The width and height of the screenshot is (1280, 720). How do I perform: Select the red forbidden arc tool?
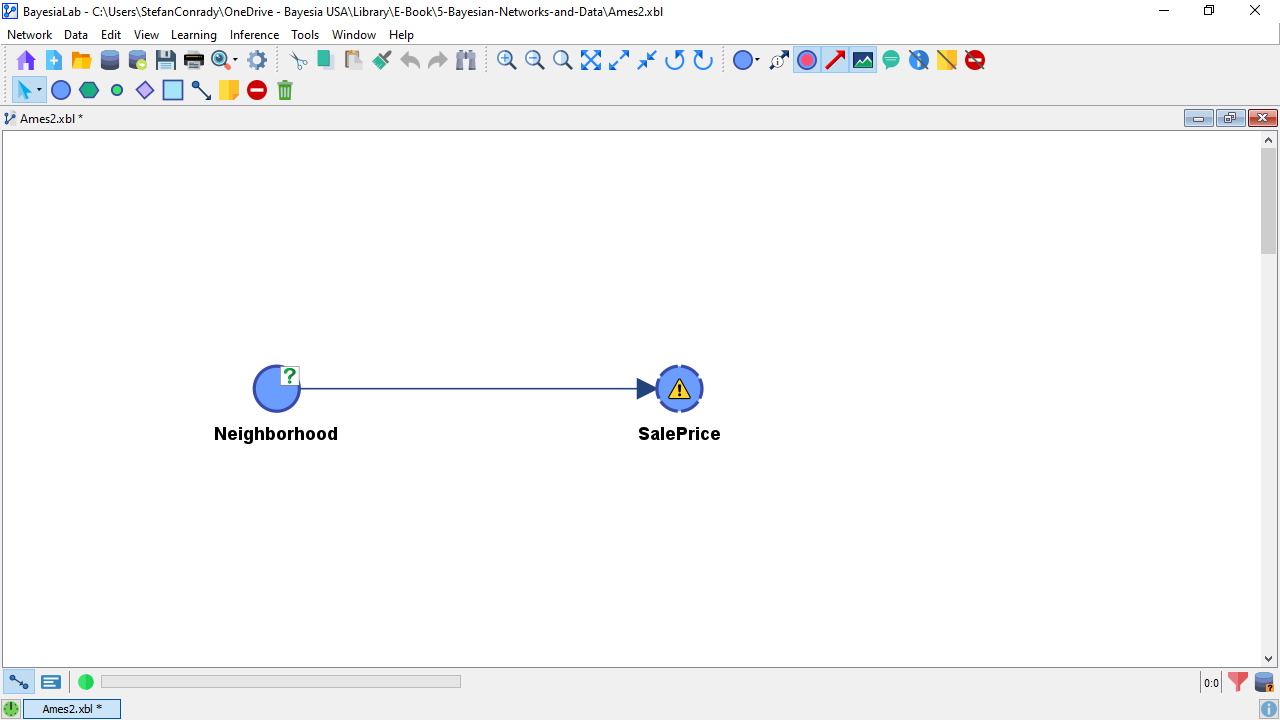[x=257, y=90]
